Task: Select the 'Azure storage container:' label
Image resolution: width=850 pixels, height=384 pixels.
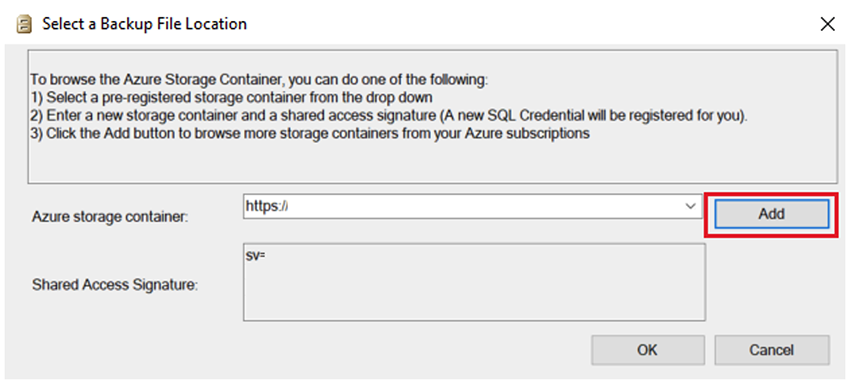Action: tap(110, 217)
